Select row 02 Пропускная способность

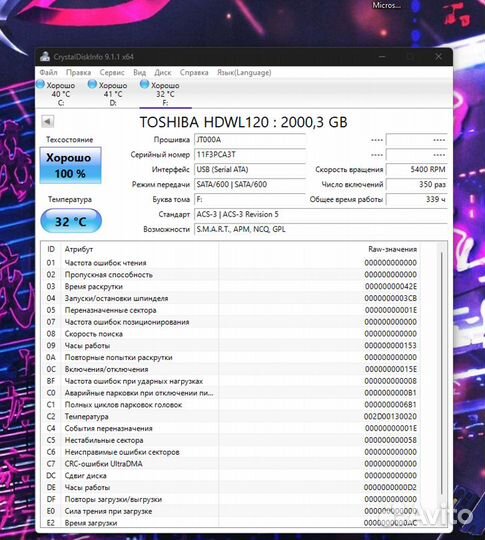pos(231,274)
